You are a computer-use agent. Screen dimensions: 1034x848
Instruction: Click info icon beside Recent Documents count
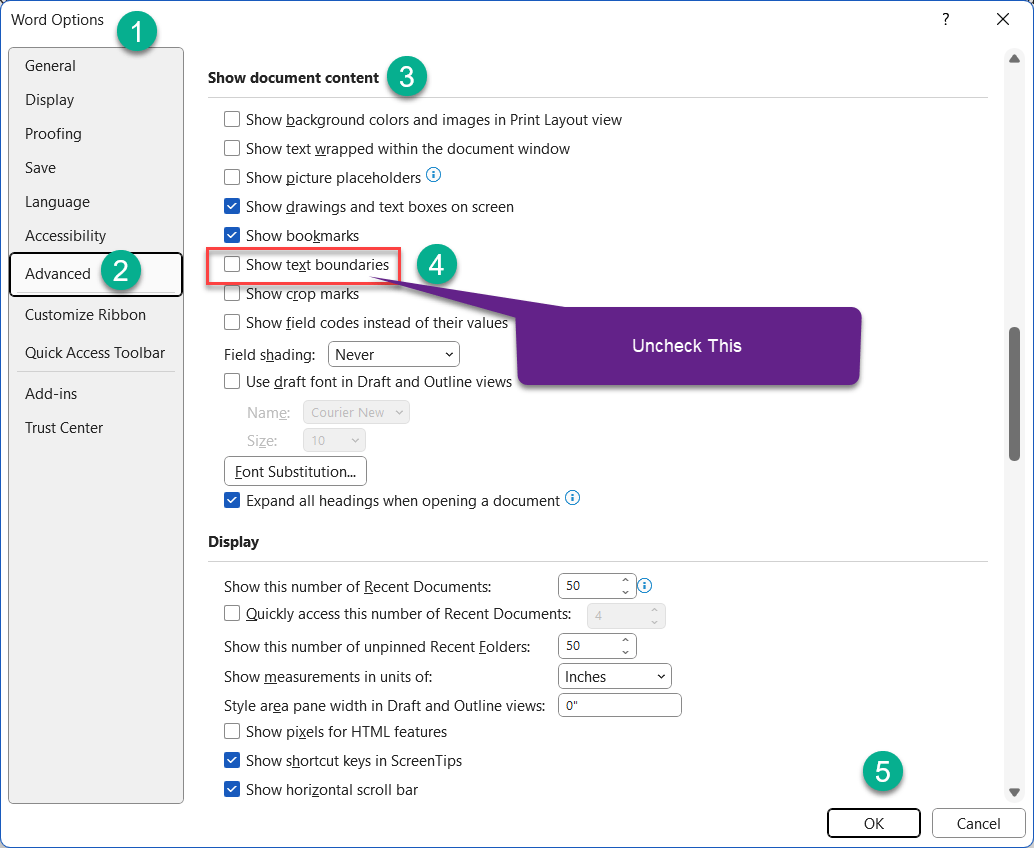pos(645,586)
